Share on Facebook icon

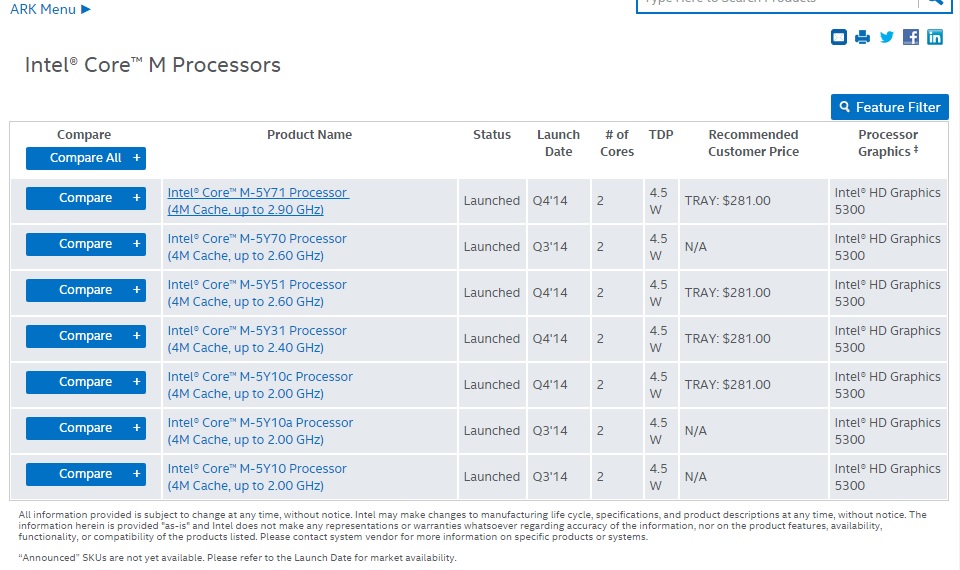[x=910, y=37]
